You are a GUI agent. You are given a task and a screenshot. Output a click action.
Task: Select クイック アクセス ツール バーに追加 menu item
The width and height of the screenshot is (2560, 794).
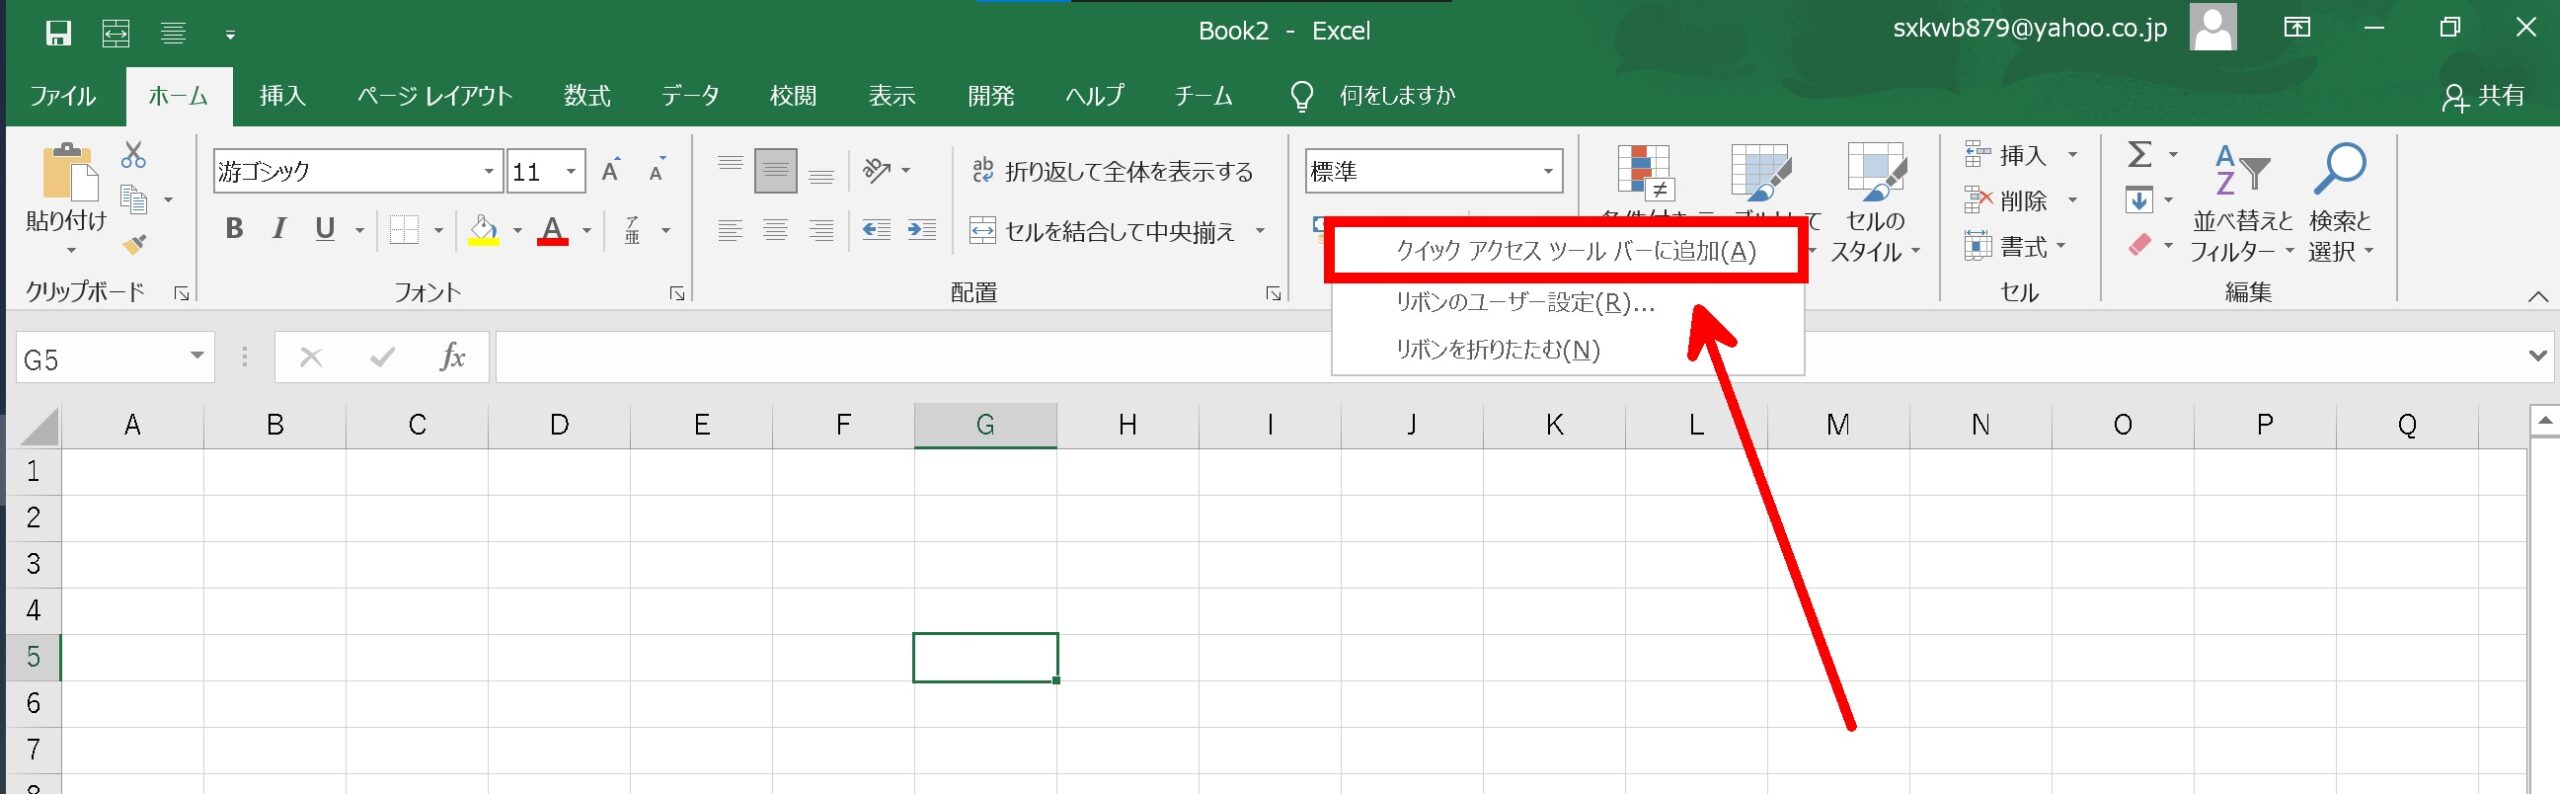[1567, 251]
